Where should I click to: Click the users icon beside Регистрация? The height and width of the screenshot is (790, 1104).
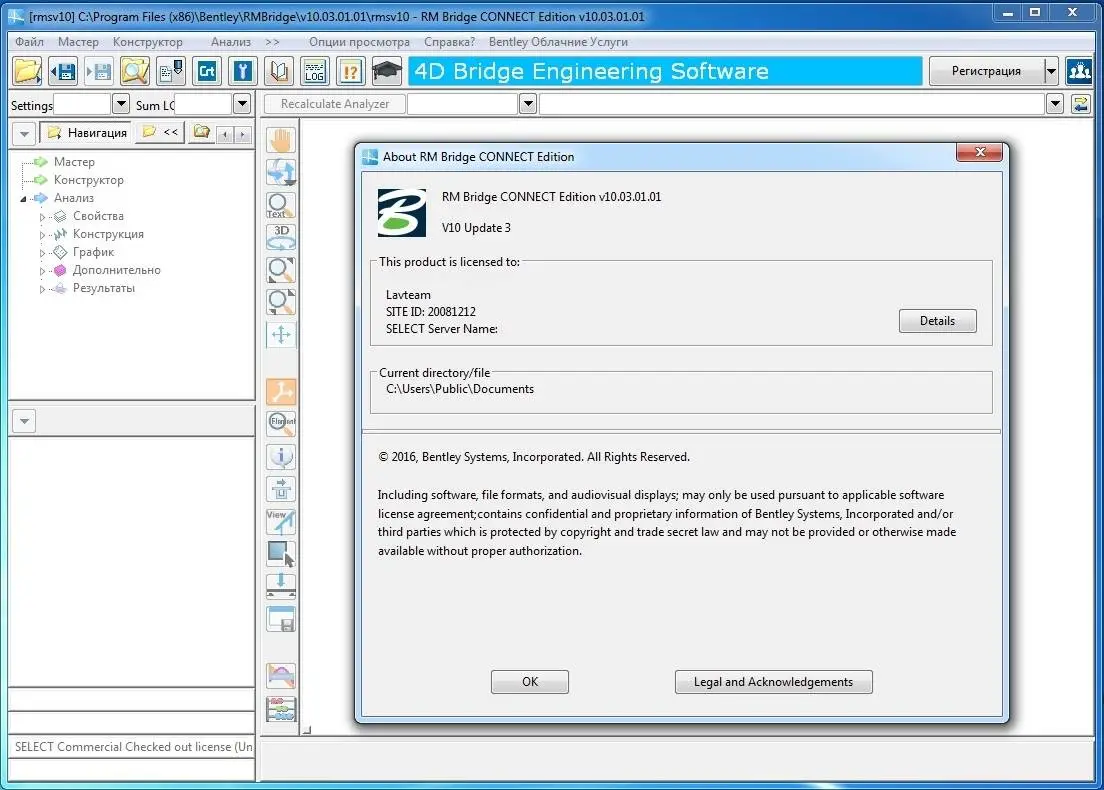tap(1079, 71)
